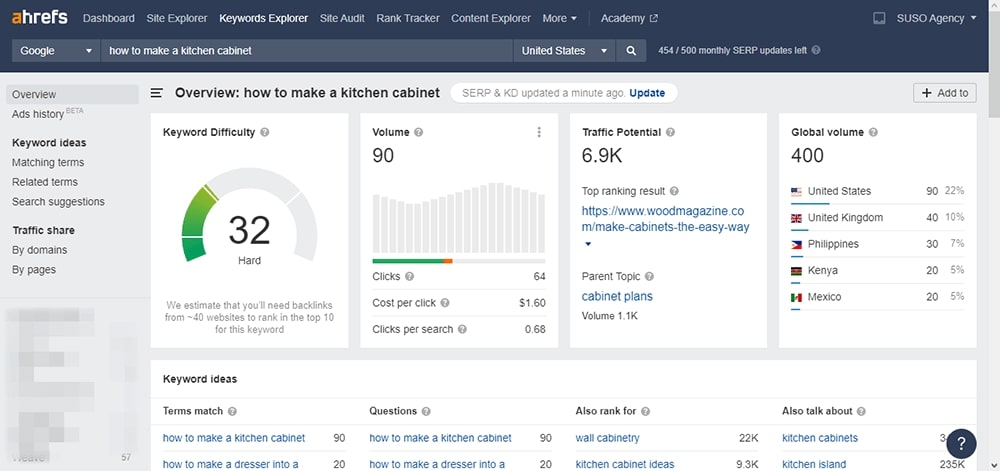Expand the More menu
Screen dimensions: 1000x471
coord(559,18)
